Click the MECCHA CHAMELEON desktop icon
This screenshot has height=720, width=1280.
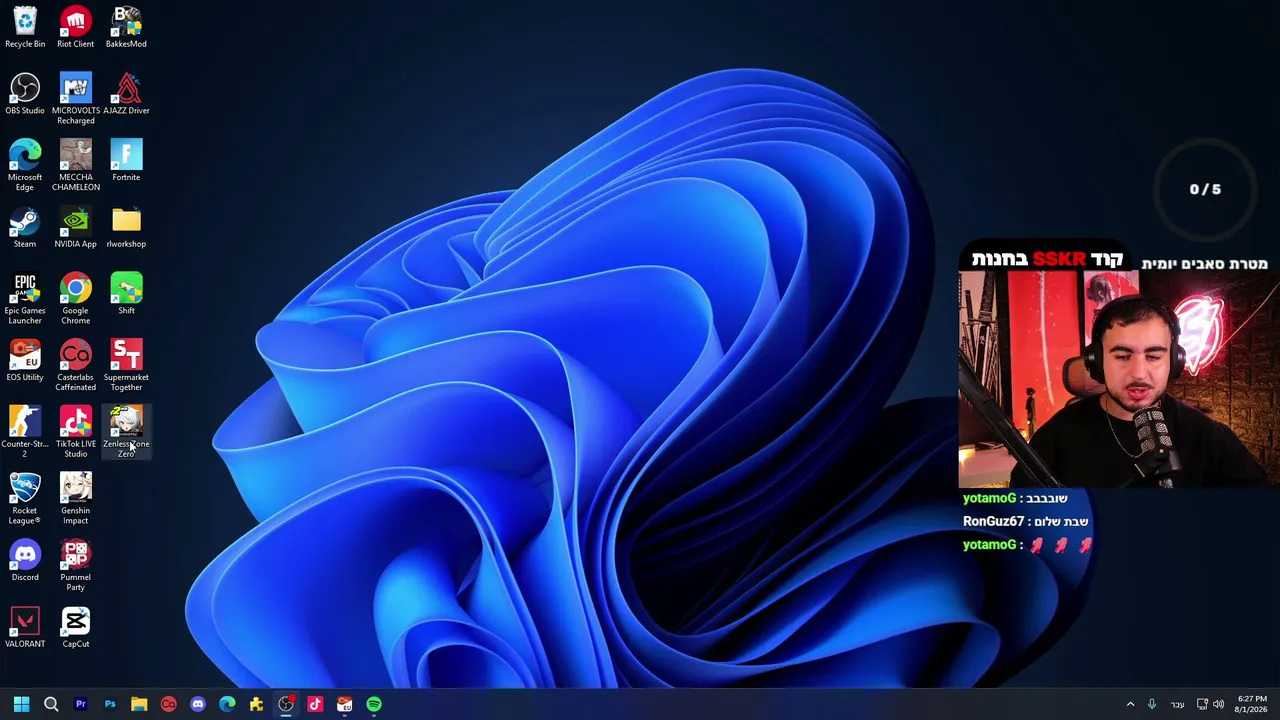(x=75, y=166)
